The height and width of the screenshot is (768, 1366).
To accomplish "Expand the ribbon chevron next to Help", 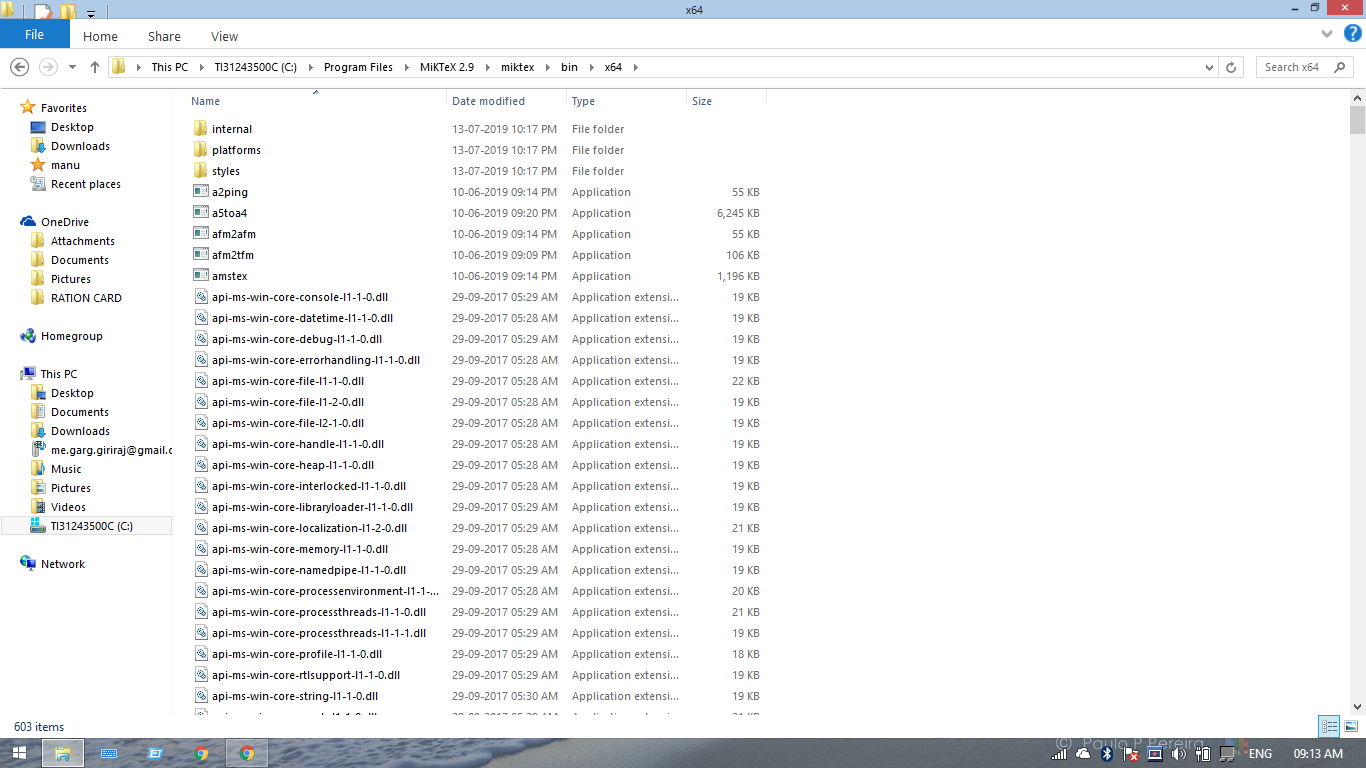I will pyautogui.click(x=1327, y=33).
